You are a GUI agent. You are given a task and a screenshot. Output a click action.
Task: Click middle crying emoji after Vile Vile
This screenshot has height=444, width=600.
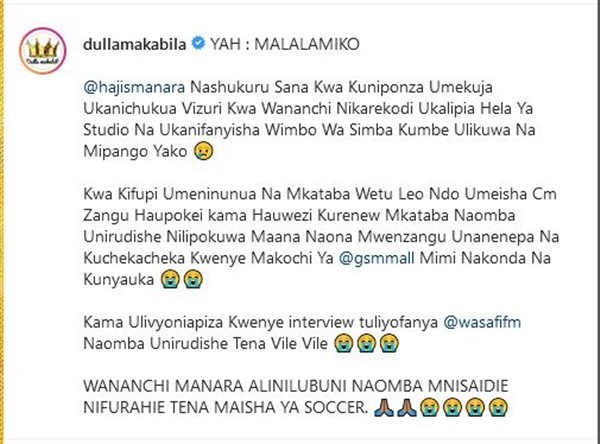[366, 343]
